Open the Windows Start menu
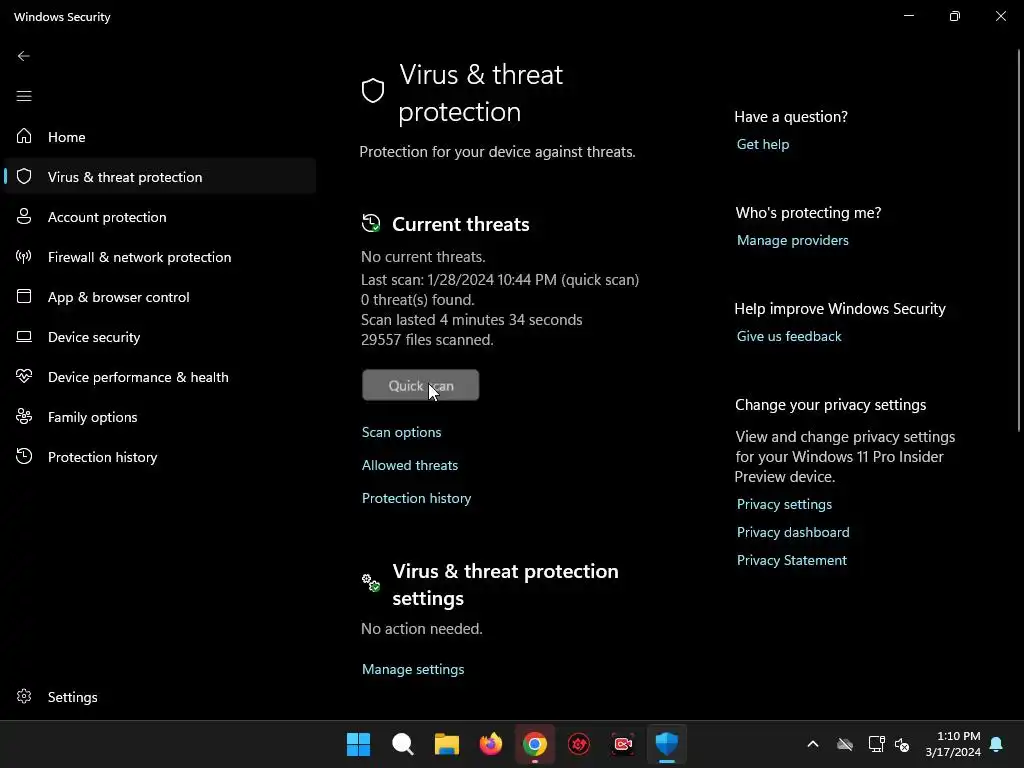The width and height of the screenshot is (1024, 768). [359, 744]
